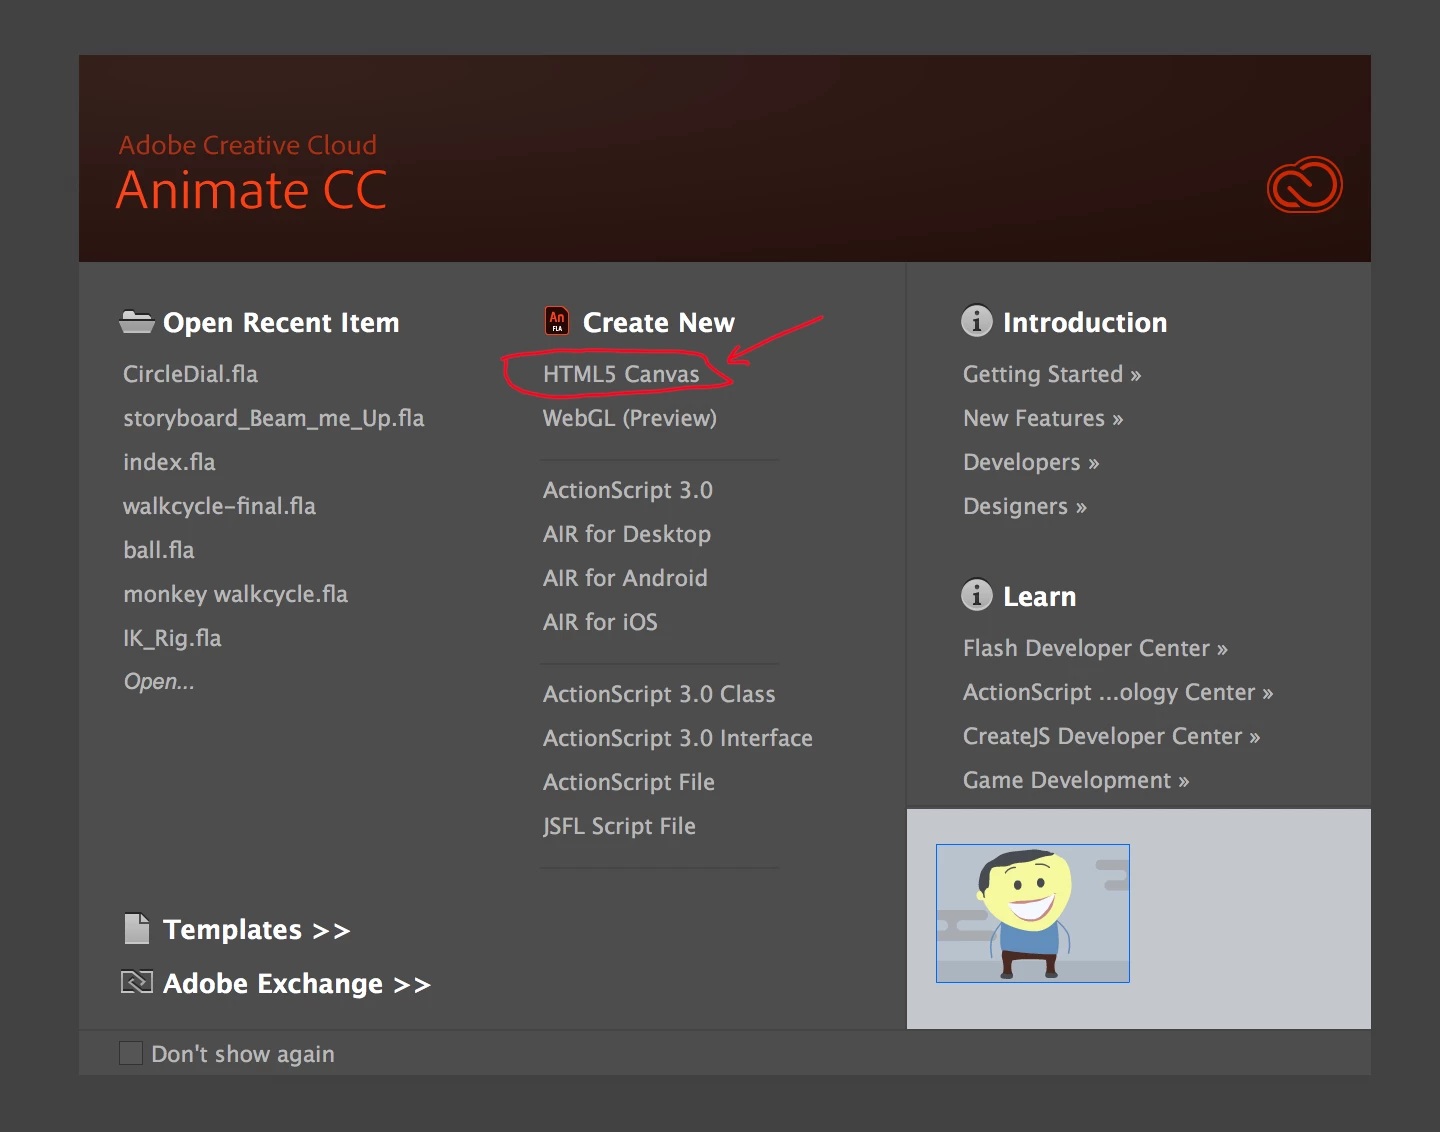Open the Flash Developer Center » link
This screenshot has height=1132, width=1440.
pos(1095,648)
